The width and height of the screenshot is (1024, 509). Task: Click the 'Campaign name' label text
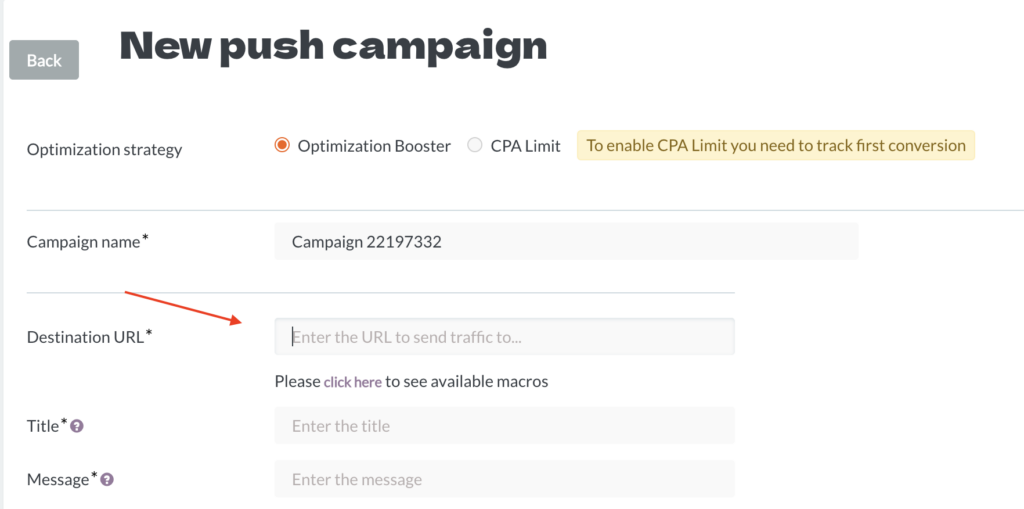pyautogui.click(x=84, y=242)
